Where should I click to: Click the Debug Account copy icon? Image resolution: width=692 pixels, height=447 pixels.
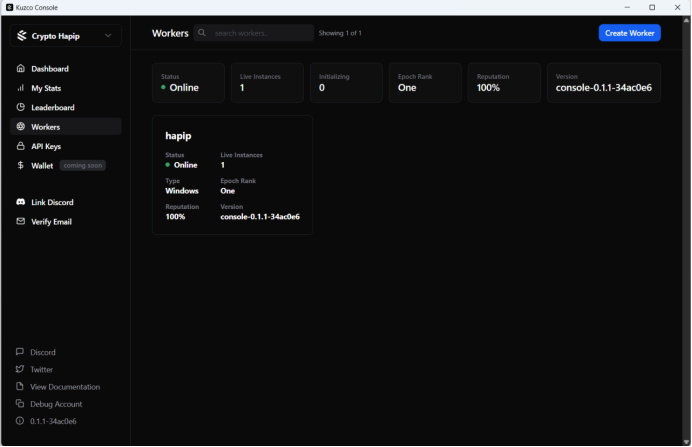[x=19, y=404]
